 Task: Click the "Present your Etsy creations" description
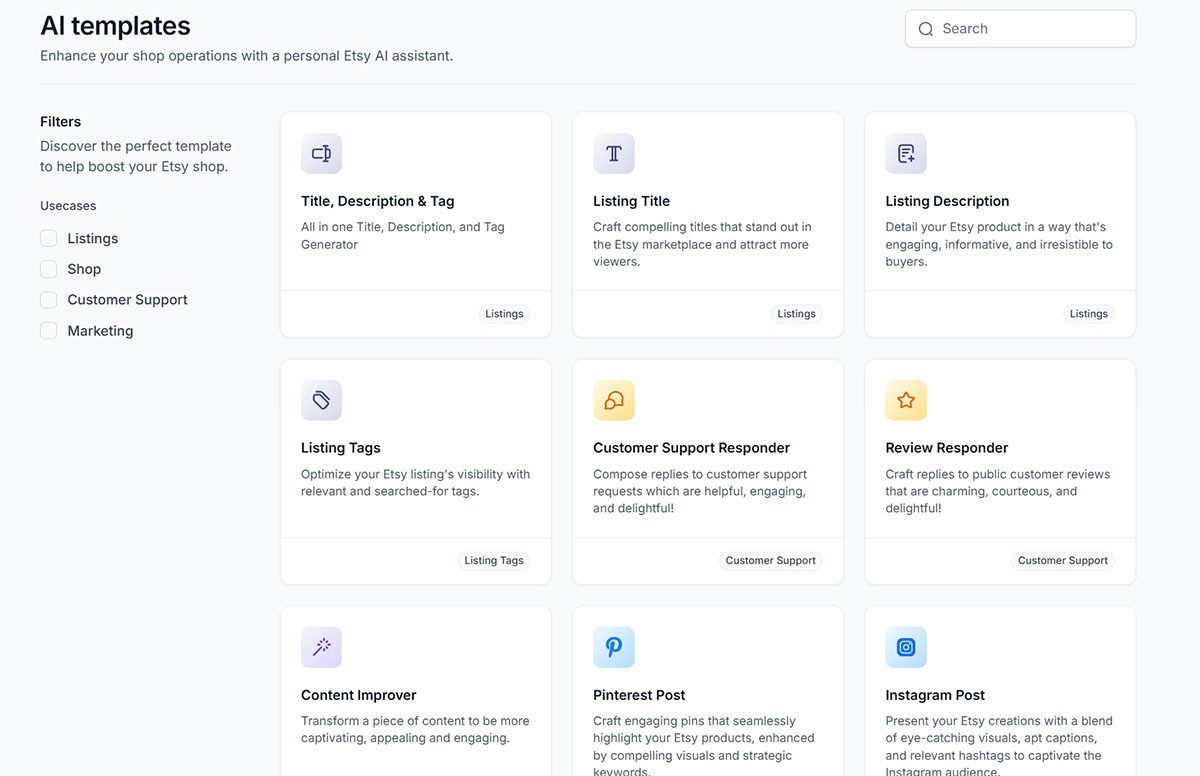click(x=999, y=745)
